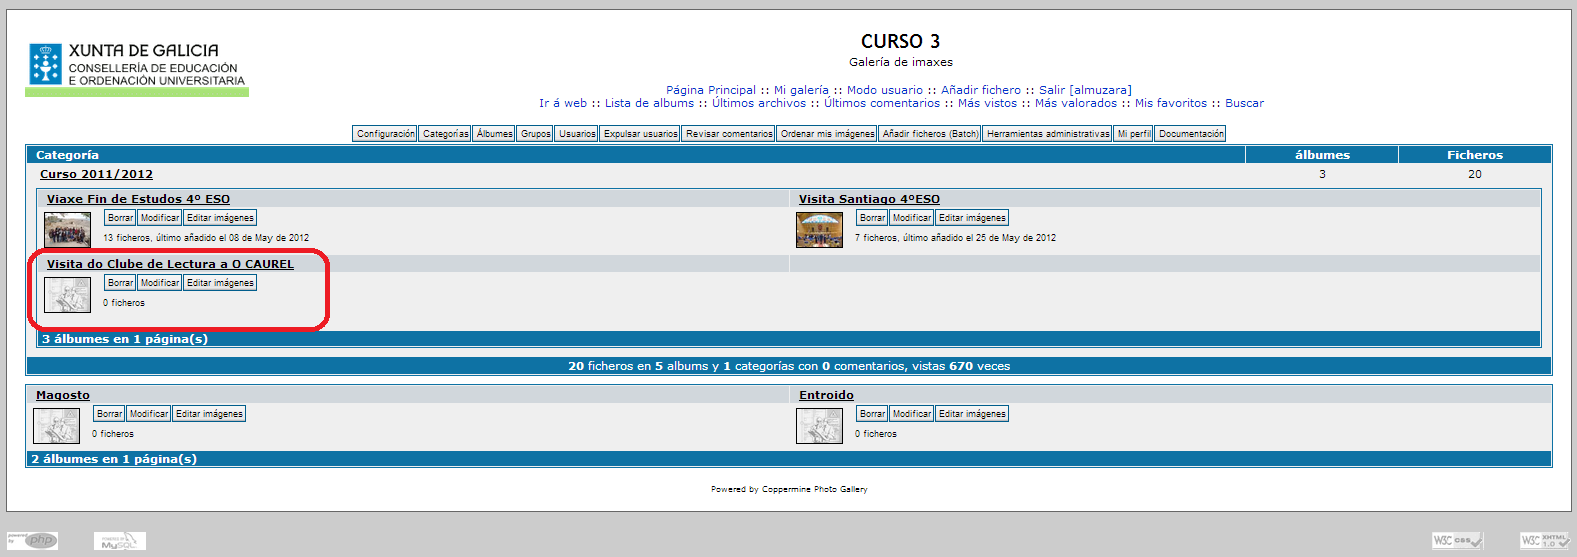The width and height of the screenshot is (1577, 557).
Task: Log out via Salir [almuzara] link
Action: pos(1085,90)
